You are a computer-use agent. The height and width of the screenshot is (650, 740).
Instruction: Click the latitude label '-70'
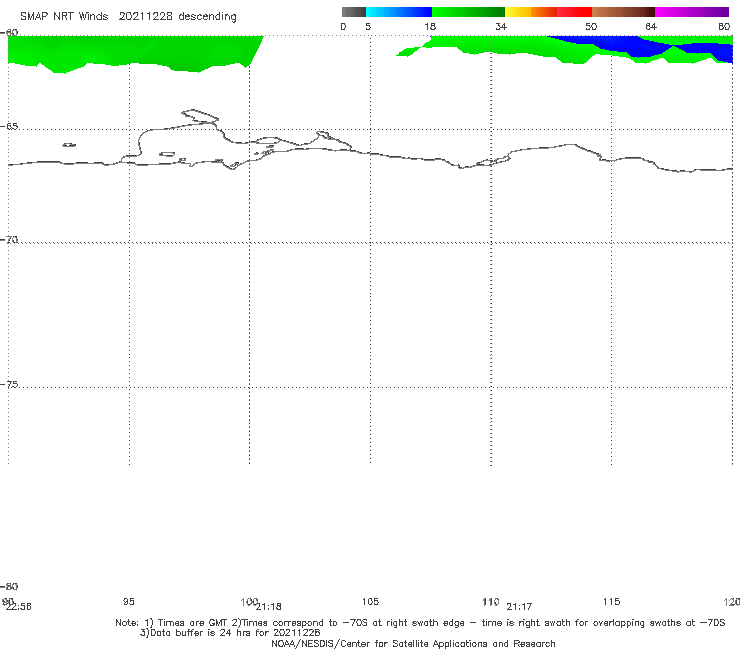(9, 240)
